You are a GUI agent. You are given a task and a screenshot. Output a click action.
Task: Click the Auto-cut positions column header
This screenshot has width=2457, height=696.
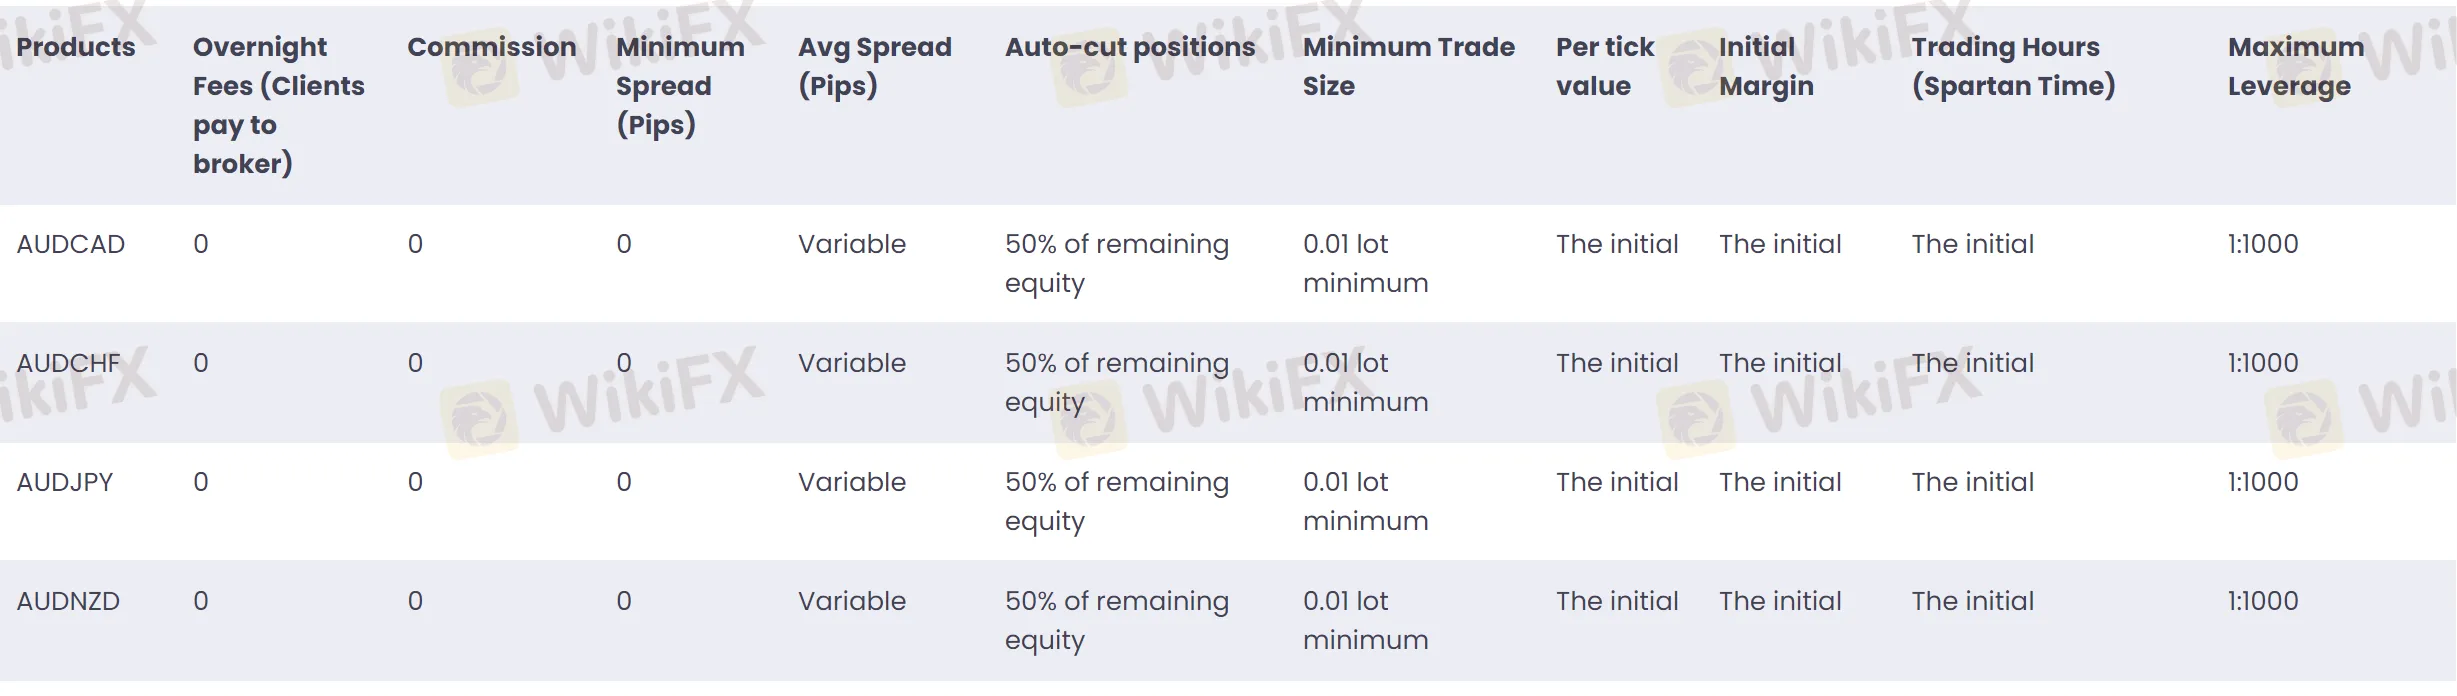(x=1129, y=47)
